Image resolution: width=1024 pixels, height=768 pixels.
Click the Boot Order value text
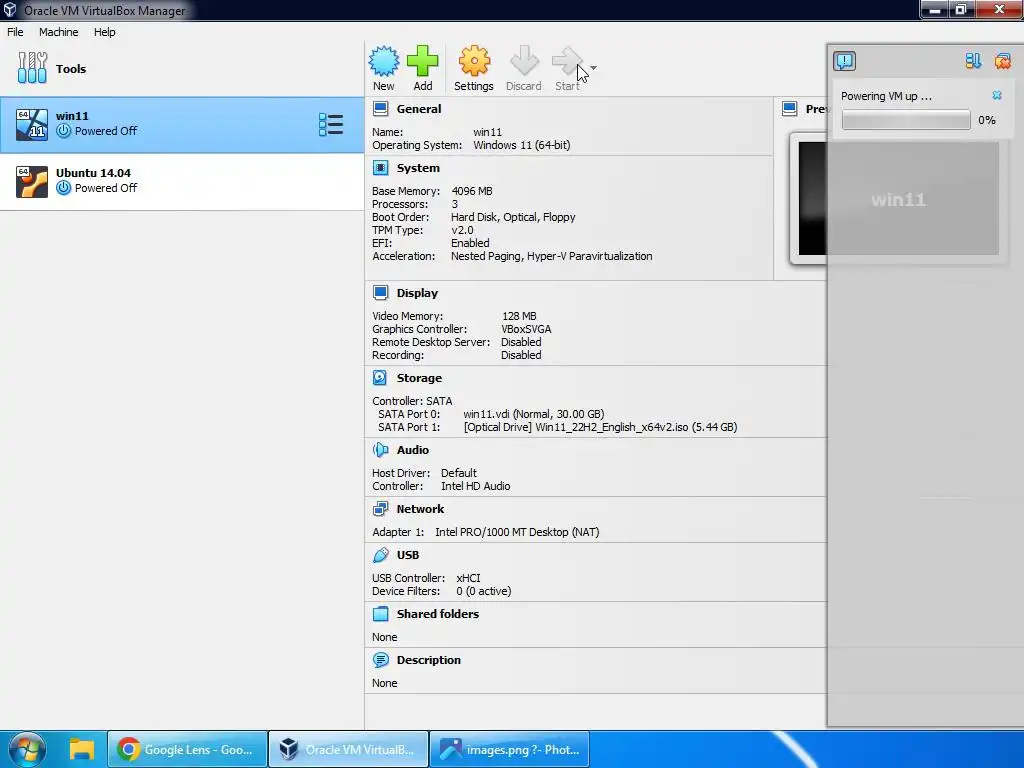[x=513, y=217]
